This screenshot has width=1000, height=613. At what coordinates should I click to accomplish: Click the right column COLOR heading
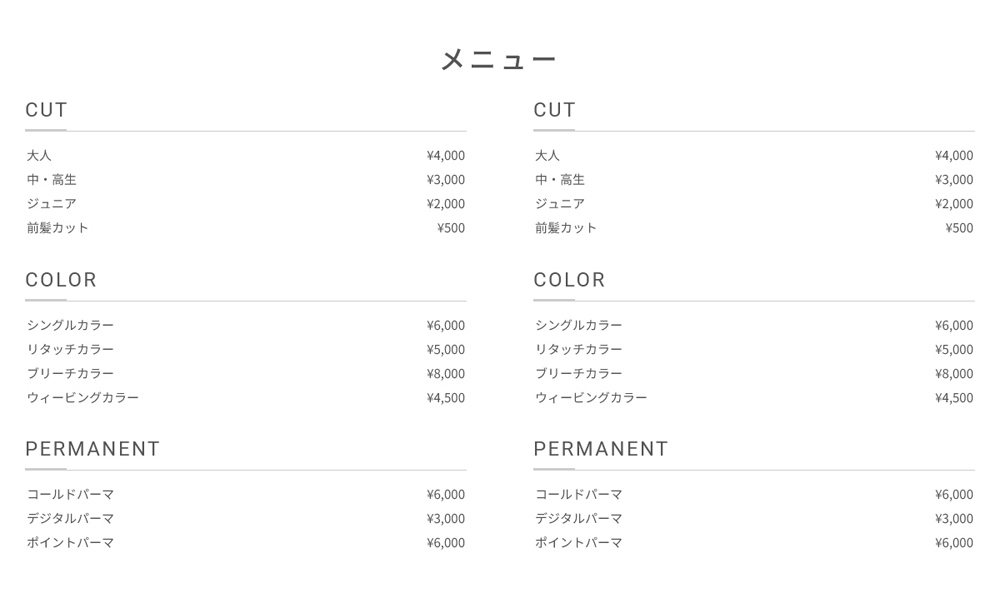(x=569, y=279)
